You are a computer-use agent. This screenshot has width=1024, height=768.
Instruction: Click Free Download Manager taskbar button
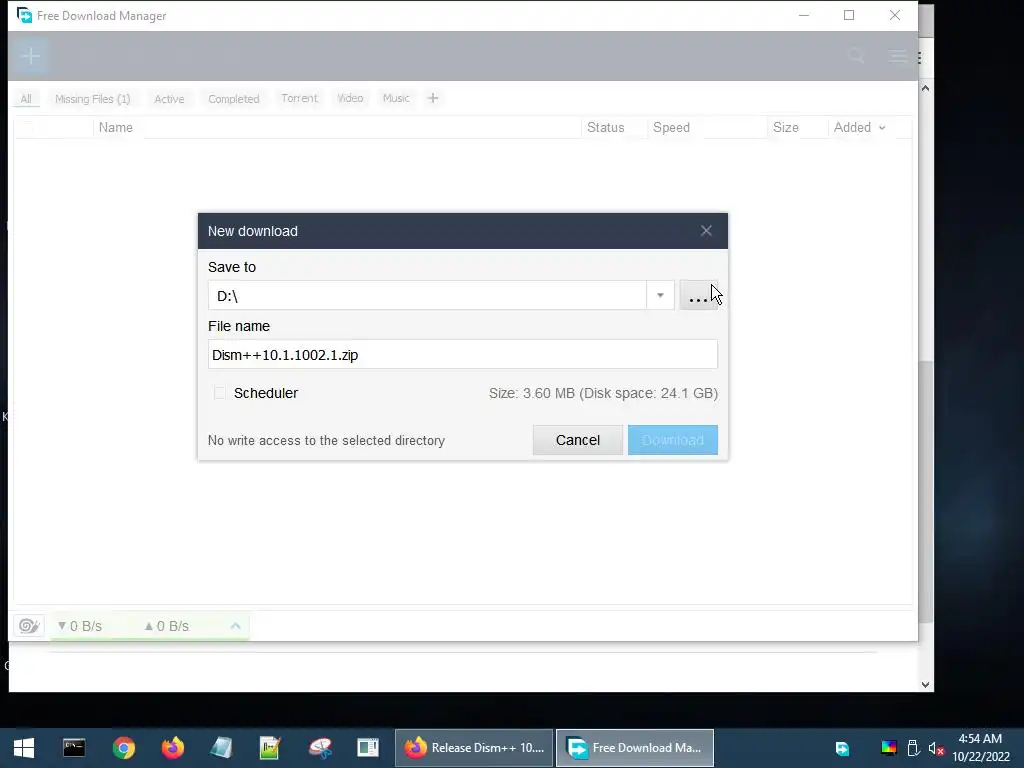coord(635,748)
